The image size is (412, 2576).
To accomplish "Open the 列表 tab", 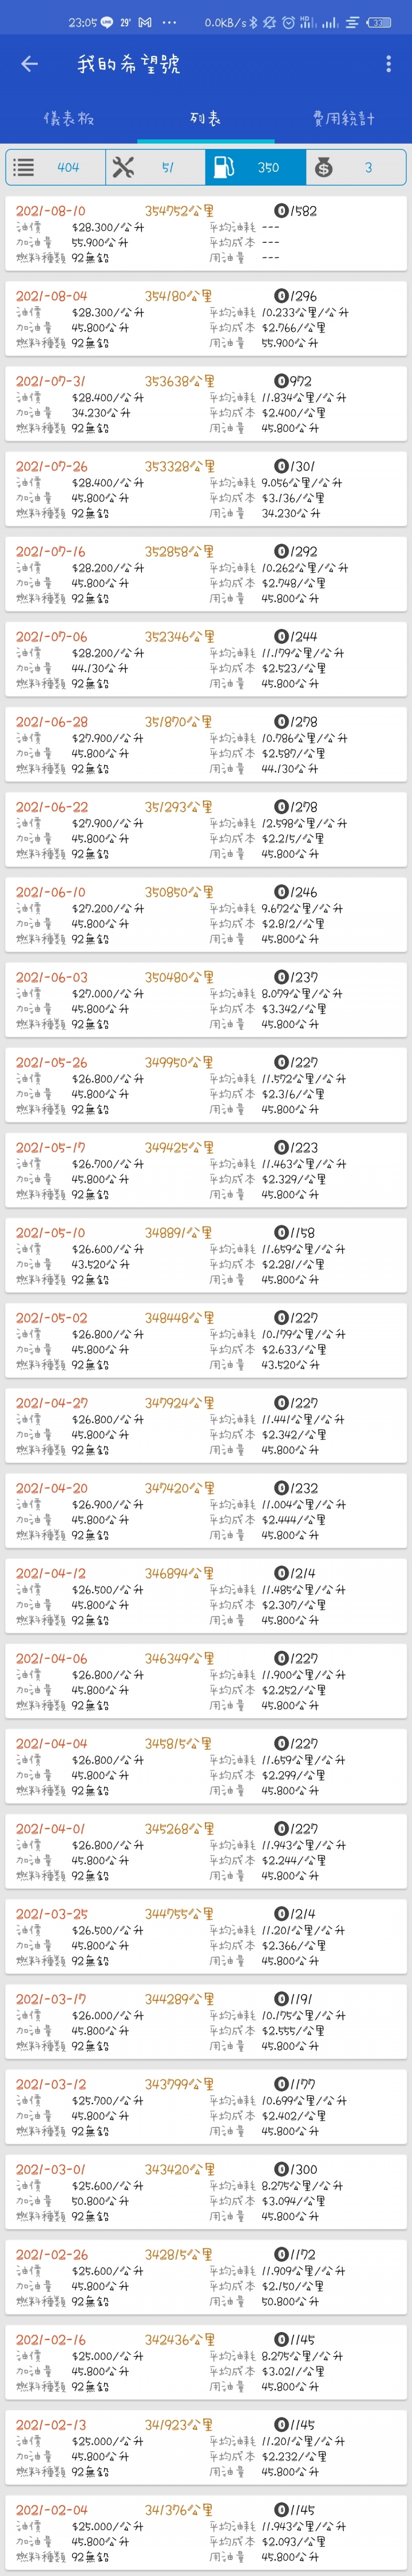I will (x=206, y=118).
